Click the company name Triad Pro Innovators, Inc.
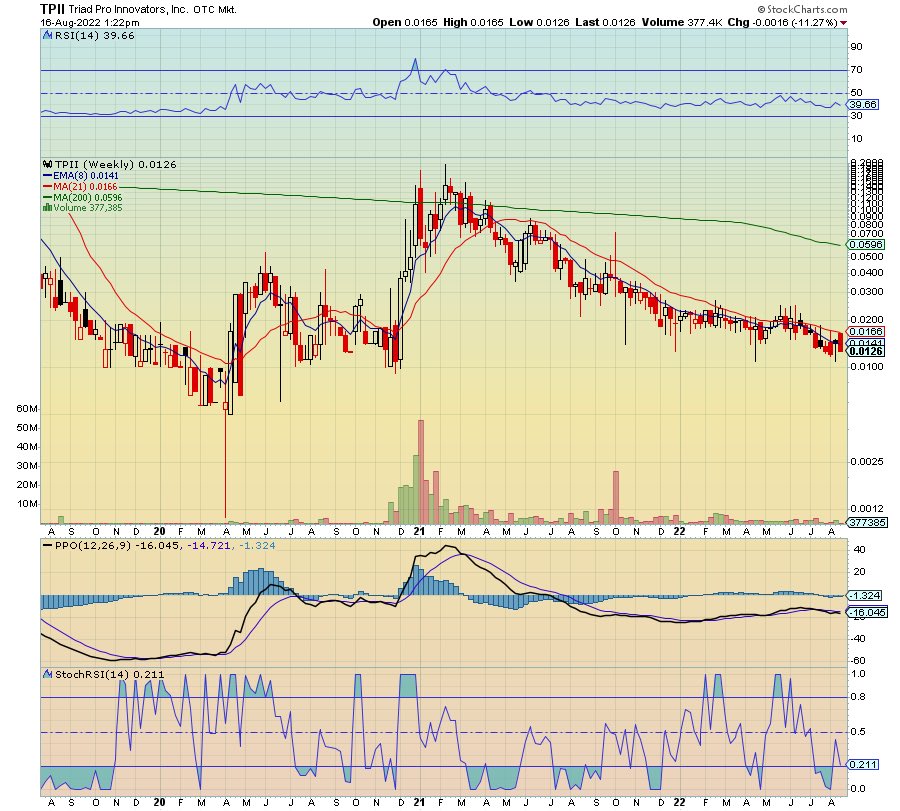Screen dimensions: 900x811 [129, 10]
